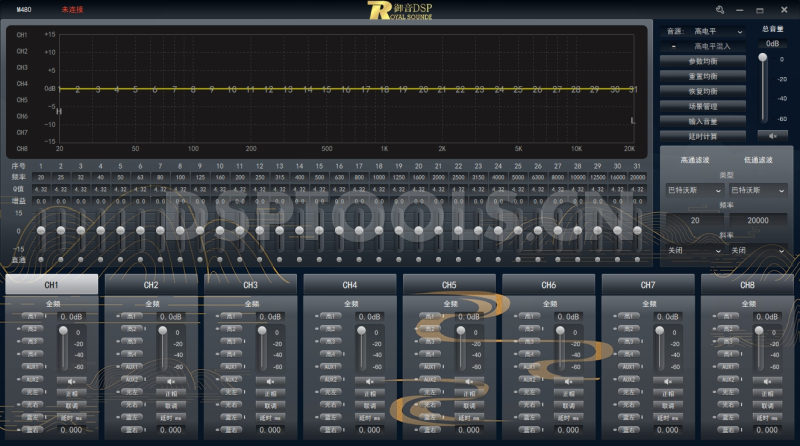This screenshot has width=800, height=446.
Task: Toggle 正相 phase button on CH5
Action: pos(469,393)
